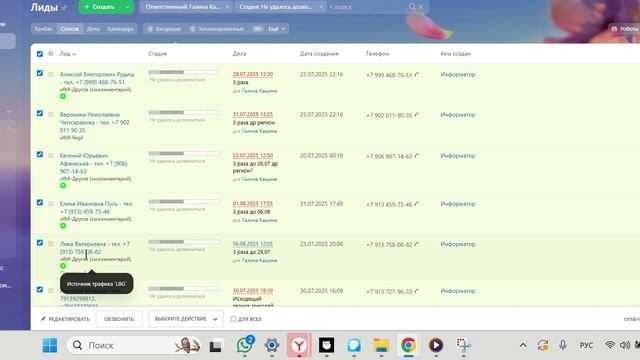This screenshot has height=360, width=640.
Task: Uncheck the checkbox of the 30.07.2025 16:09 row
Action: 40,289
